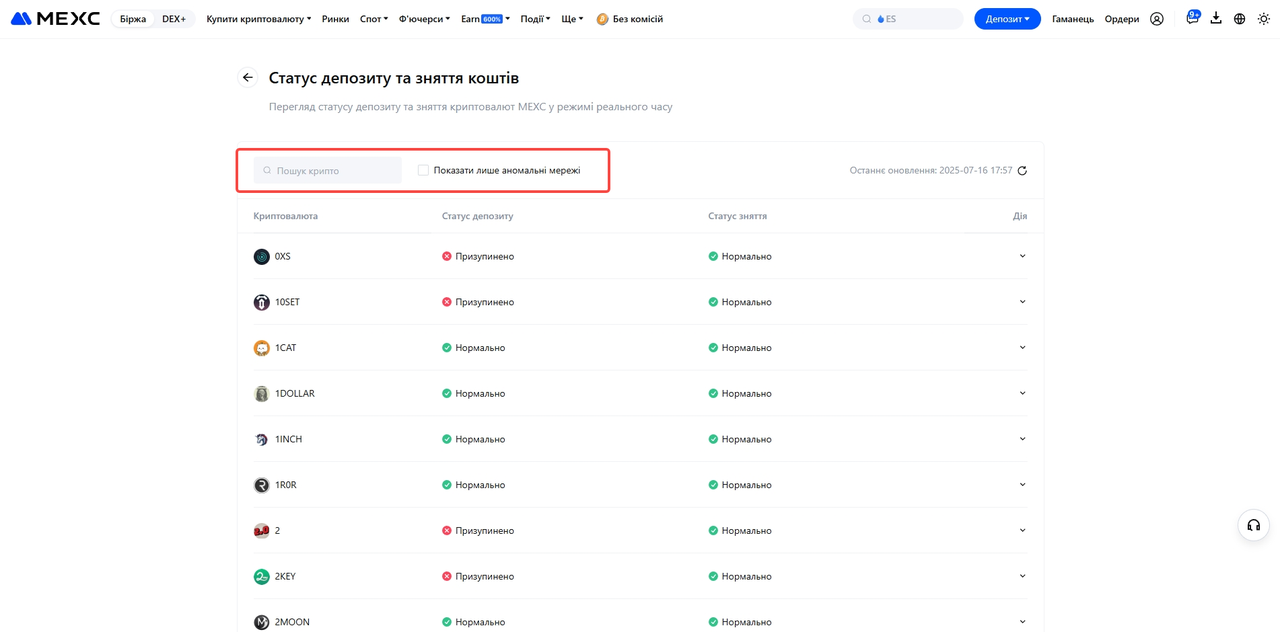Go back with the arrow icon
Screen dimensions: 1280x632
tap(248, 78)
